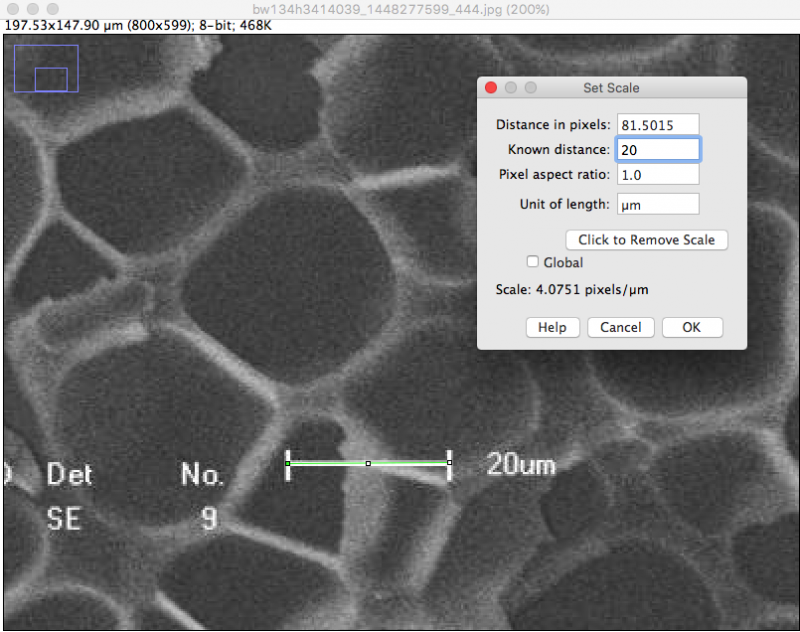Image resolution: width=800 pixels, height=632 pixels.
Task: Click the 'No.' label in the micrograph
Action: (202, 474)
